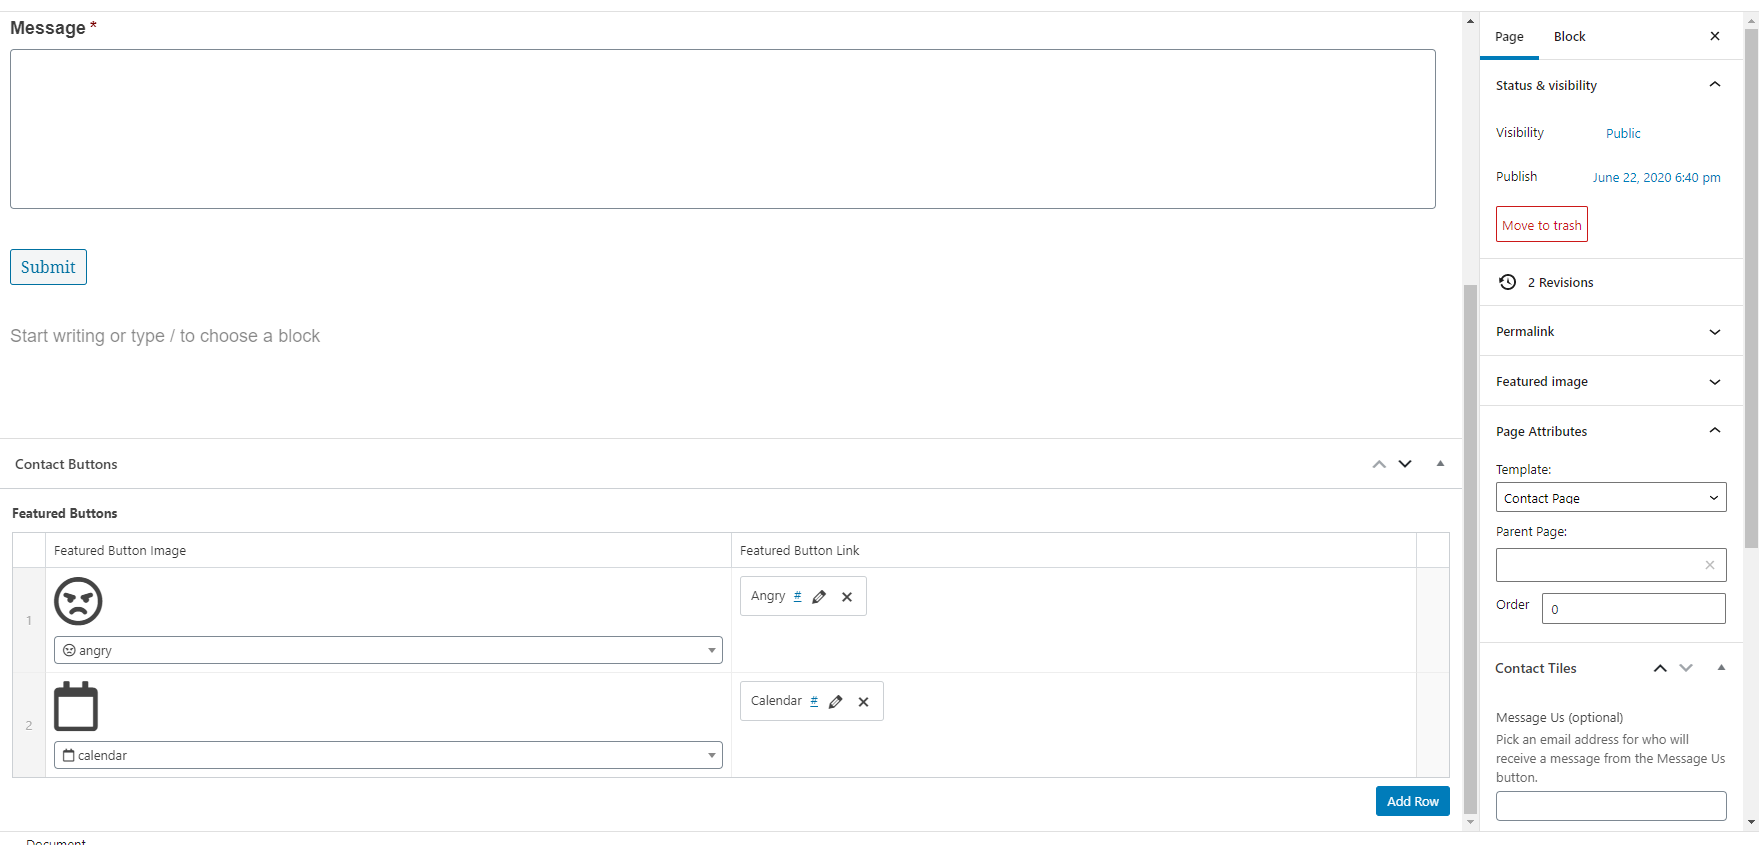Move Contact Buttons metabox down
1759x845 pixels.
pyautogui.click(x=1405, y=464)
